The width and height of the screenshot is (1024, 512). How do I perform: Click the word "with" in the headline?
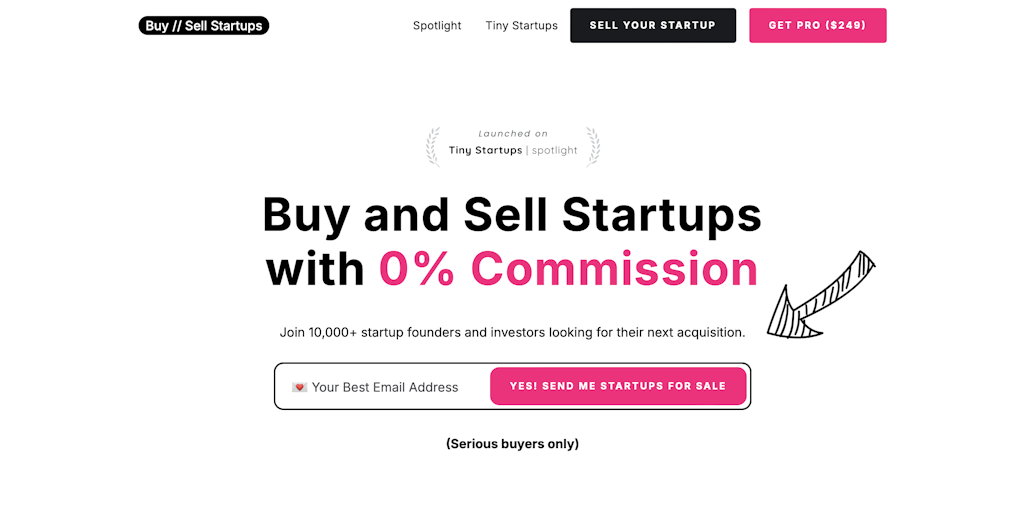(315, 268)
